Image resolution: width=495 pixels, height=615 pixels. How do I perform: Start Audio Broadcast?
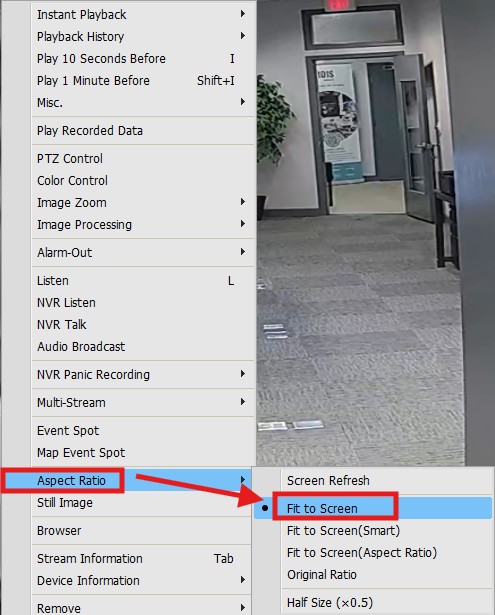point(143,346)
